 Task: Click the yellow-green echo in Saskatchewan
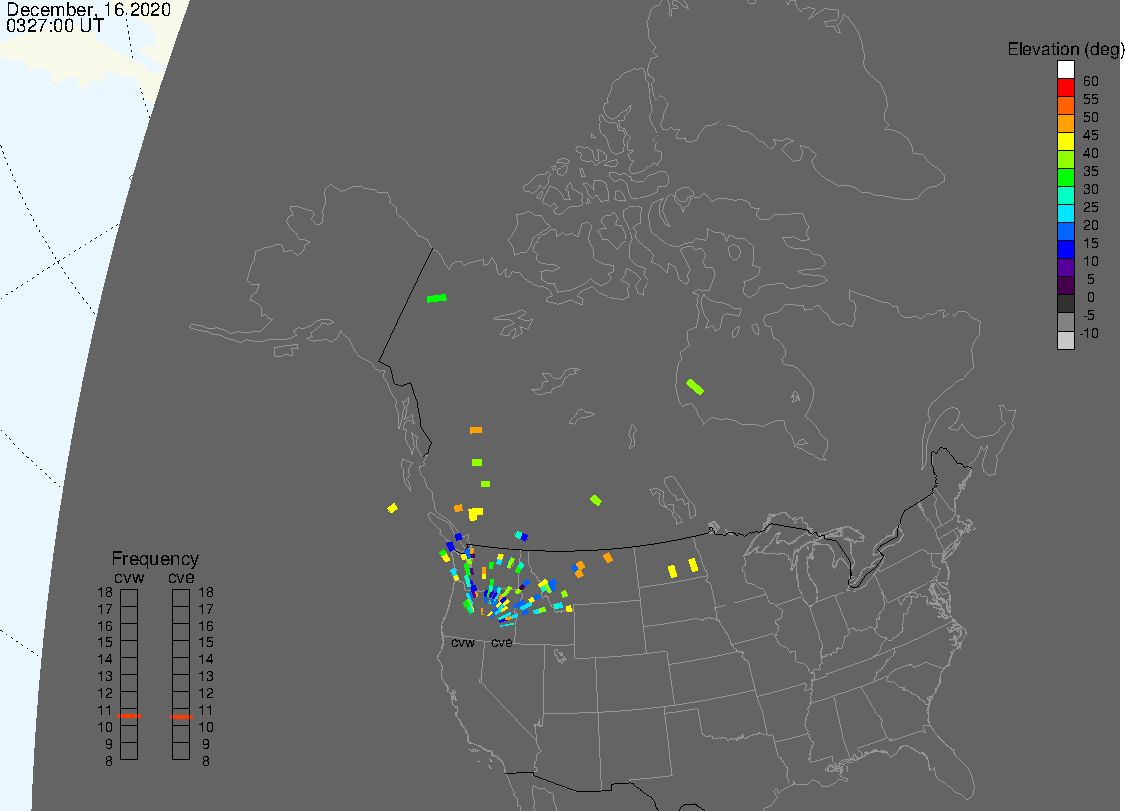click(596, 500)
